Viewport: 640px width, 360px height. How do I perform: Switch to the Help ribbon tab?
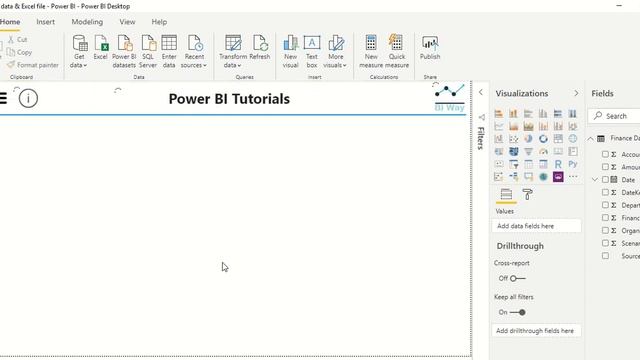[159, 22]
